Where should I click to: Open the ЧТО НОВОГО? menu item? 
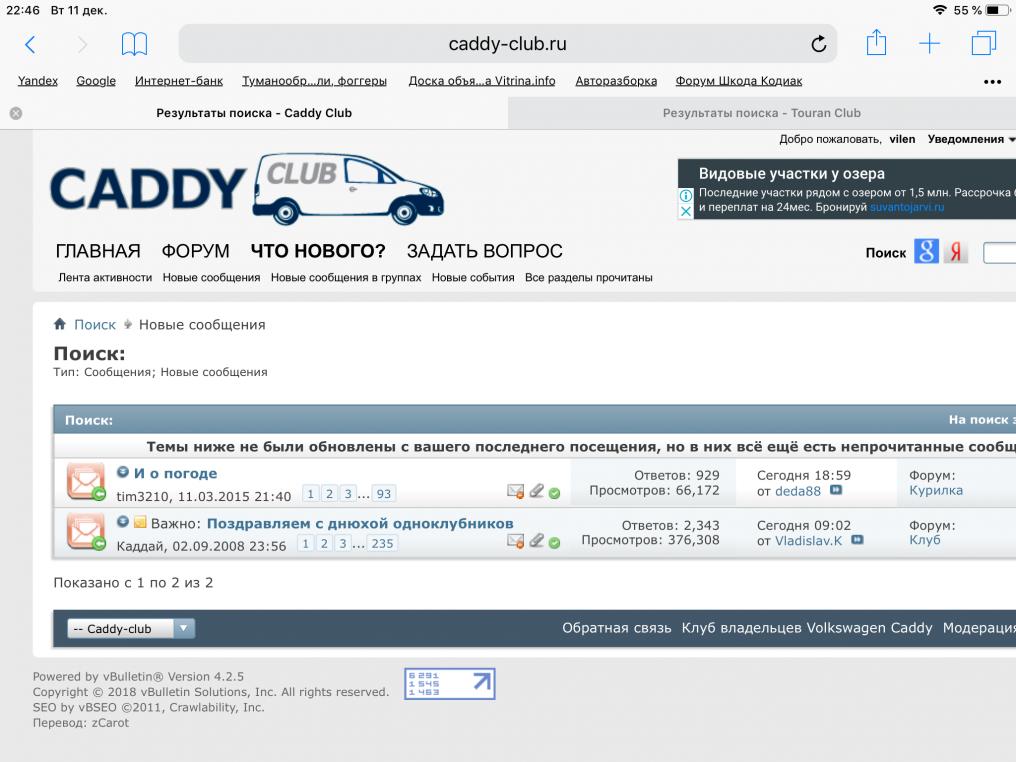click(318, 251)
